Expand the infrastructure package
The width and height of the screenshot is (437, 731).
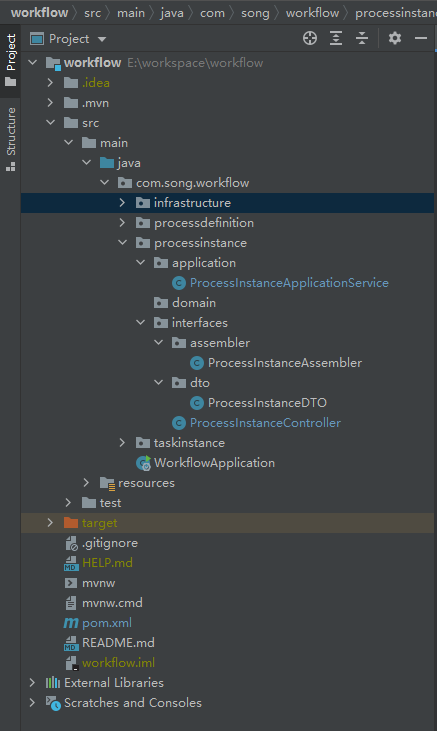[122, 203]
